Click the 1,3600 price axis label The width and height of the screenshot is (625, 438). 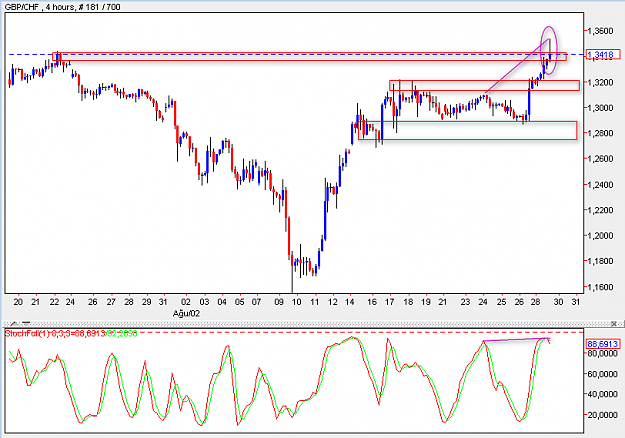[x=601, y=31]
